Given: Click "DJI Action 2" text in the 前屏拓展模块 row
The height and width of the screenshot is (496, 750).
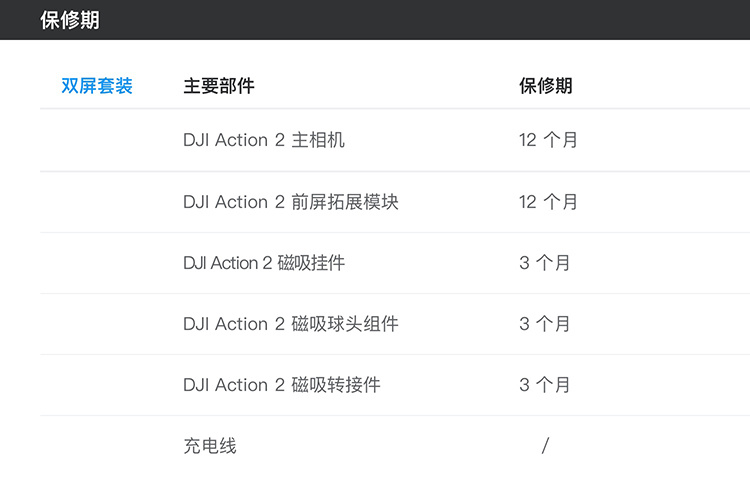Looking at the screenshot, I should [x=232, y=202].
